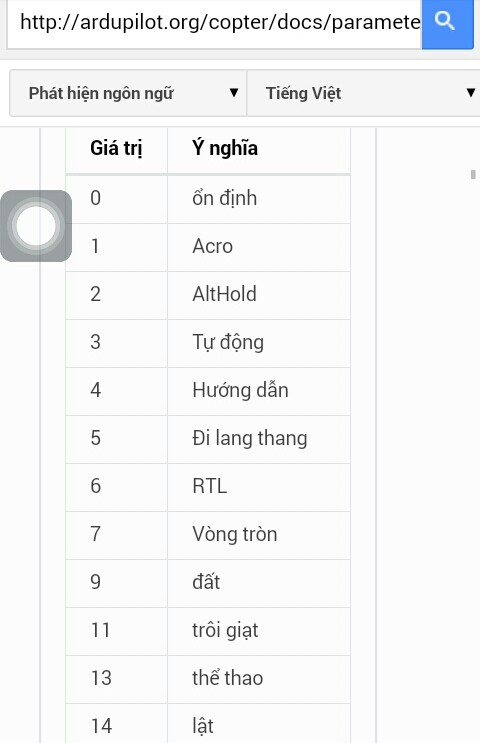Click the small page scrollbar thumb

(473, 174)
